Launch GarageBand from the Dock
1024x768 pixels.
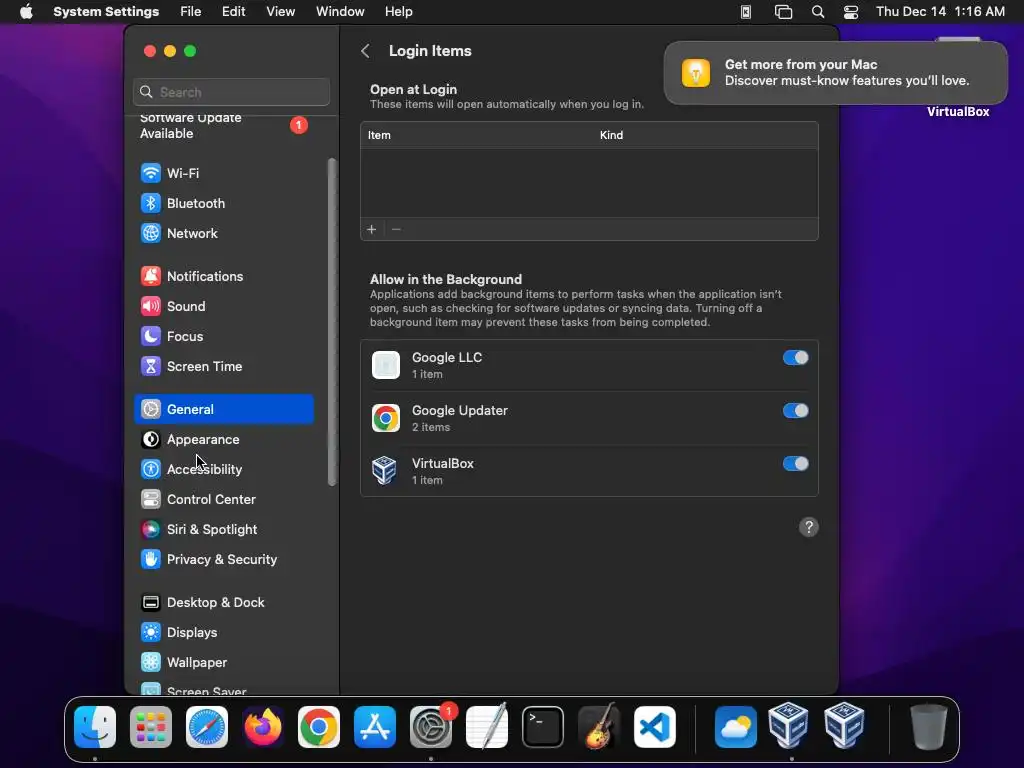(x=599, y=727)
